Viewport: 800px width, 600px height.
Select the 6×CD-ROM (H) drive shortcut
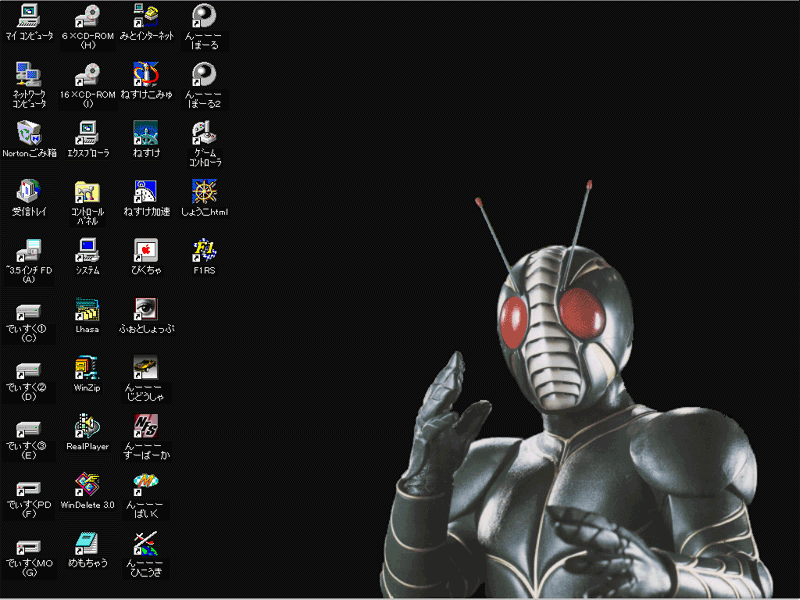click(x=88, y=16)
